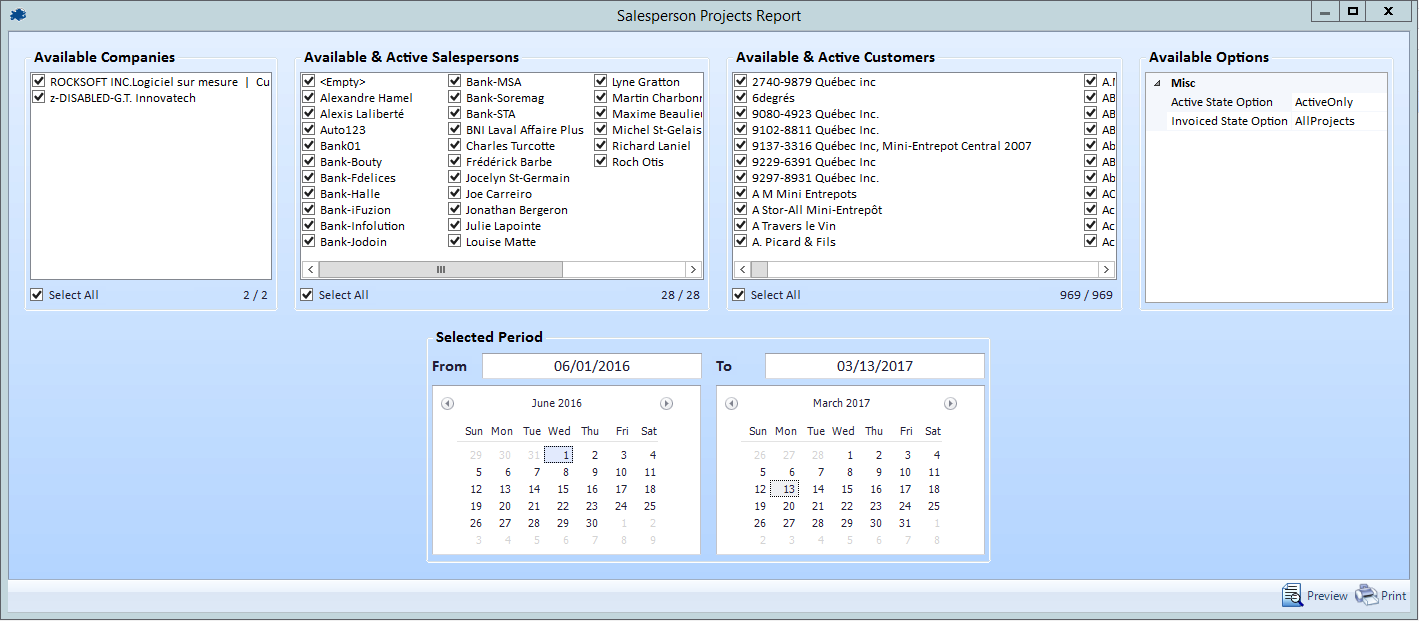Click the application icon in title bar
The image size is (1419, 621).
[x=18, y=15]
